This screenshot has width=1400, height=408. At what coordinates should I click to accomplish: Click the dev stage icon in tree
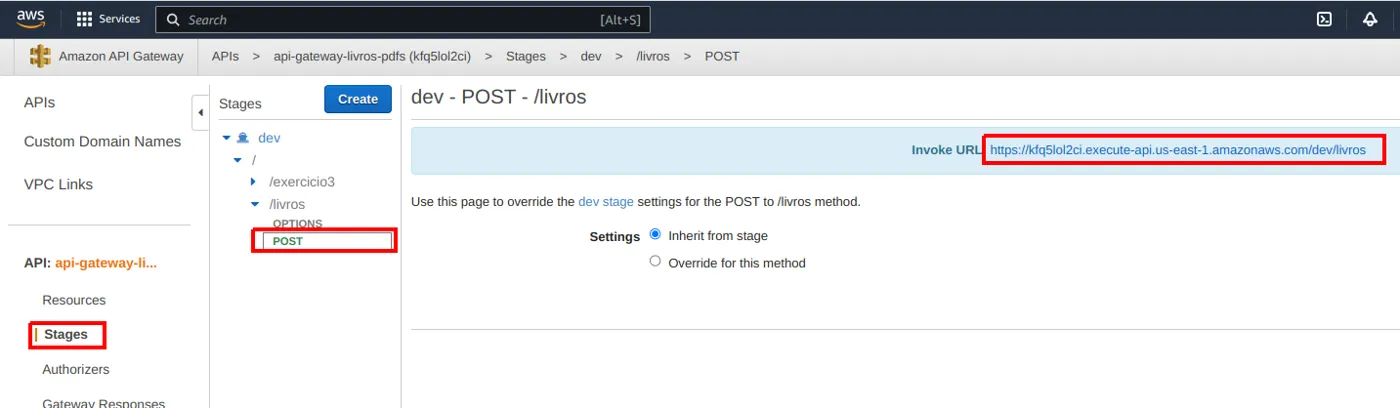coord(243,138)
